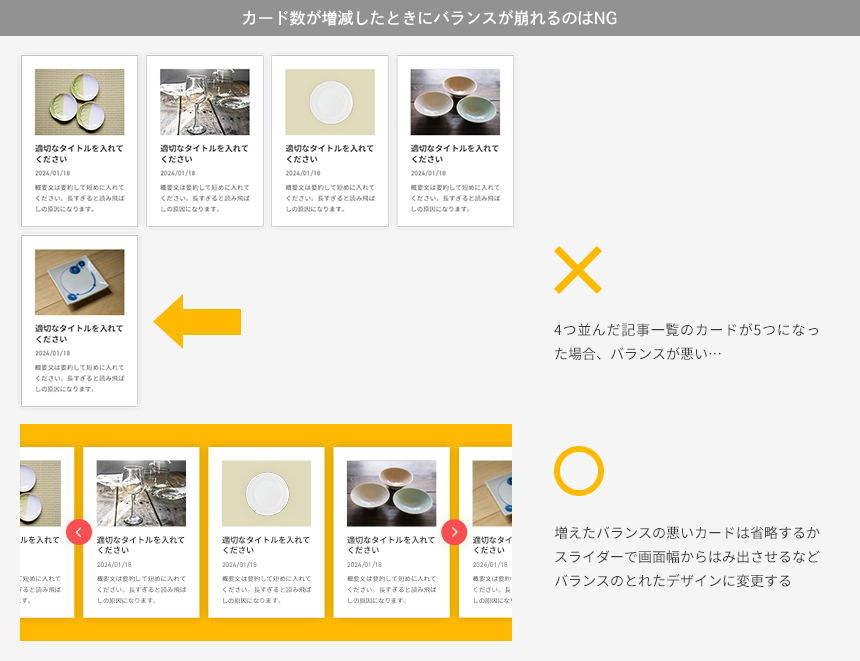This screenshot has width=860, height=661.
Task: Click the date 2024/01/18 on the white plate slider card
Action: 239,563
